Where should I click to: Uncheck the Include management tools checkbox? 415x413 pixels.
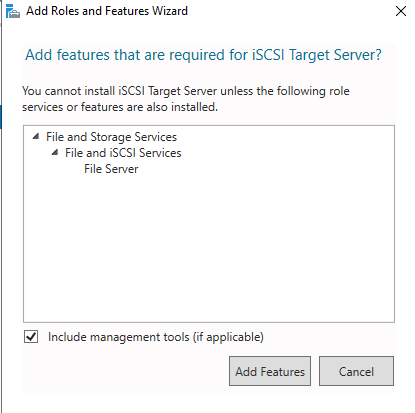31,337
